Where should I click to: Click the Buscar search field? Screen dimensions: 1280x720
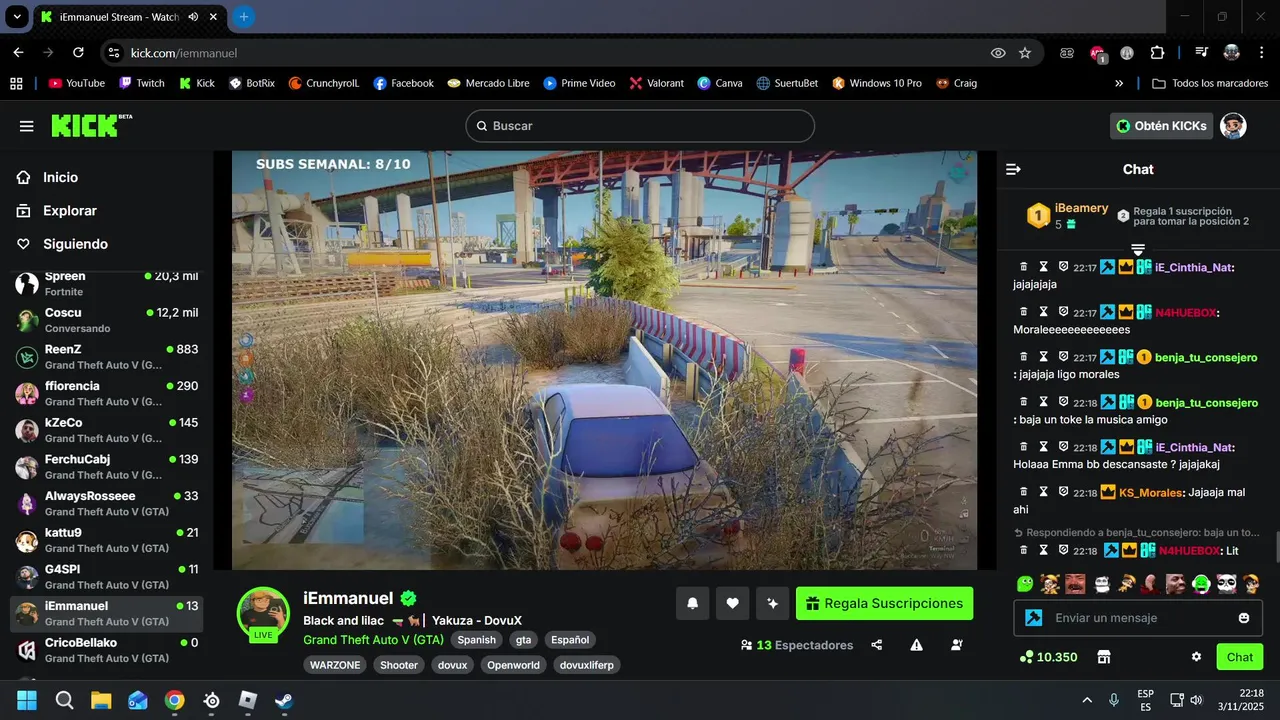click(x=640, y=126)
